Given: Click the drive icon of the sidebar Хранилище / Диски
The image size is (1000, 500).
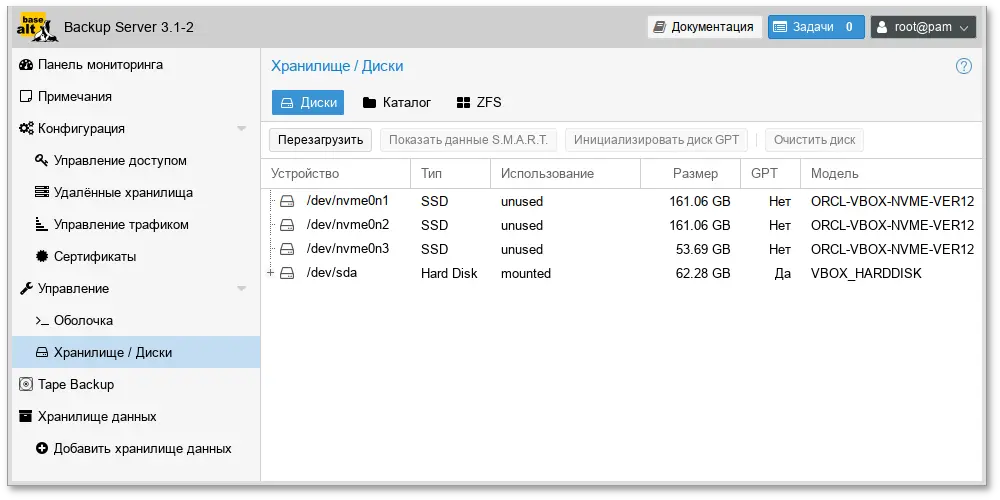Looking at the screenshot, I should point(41,353).
